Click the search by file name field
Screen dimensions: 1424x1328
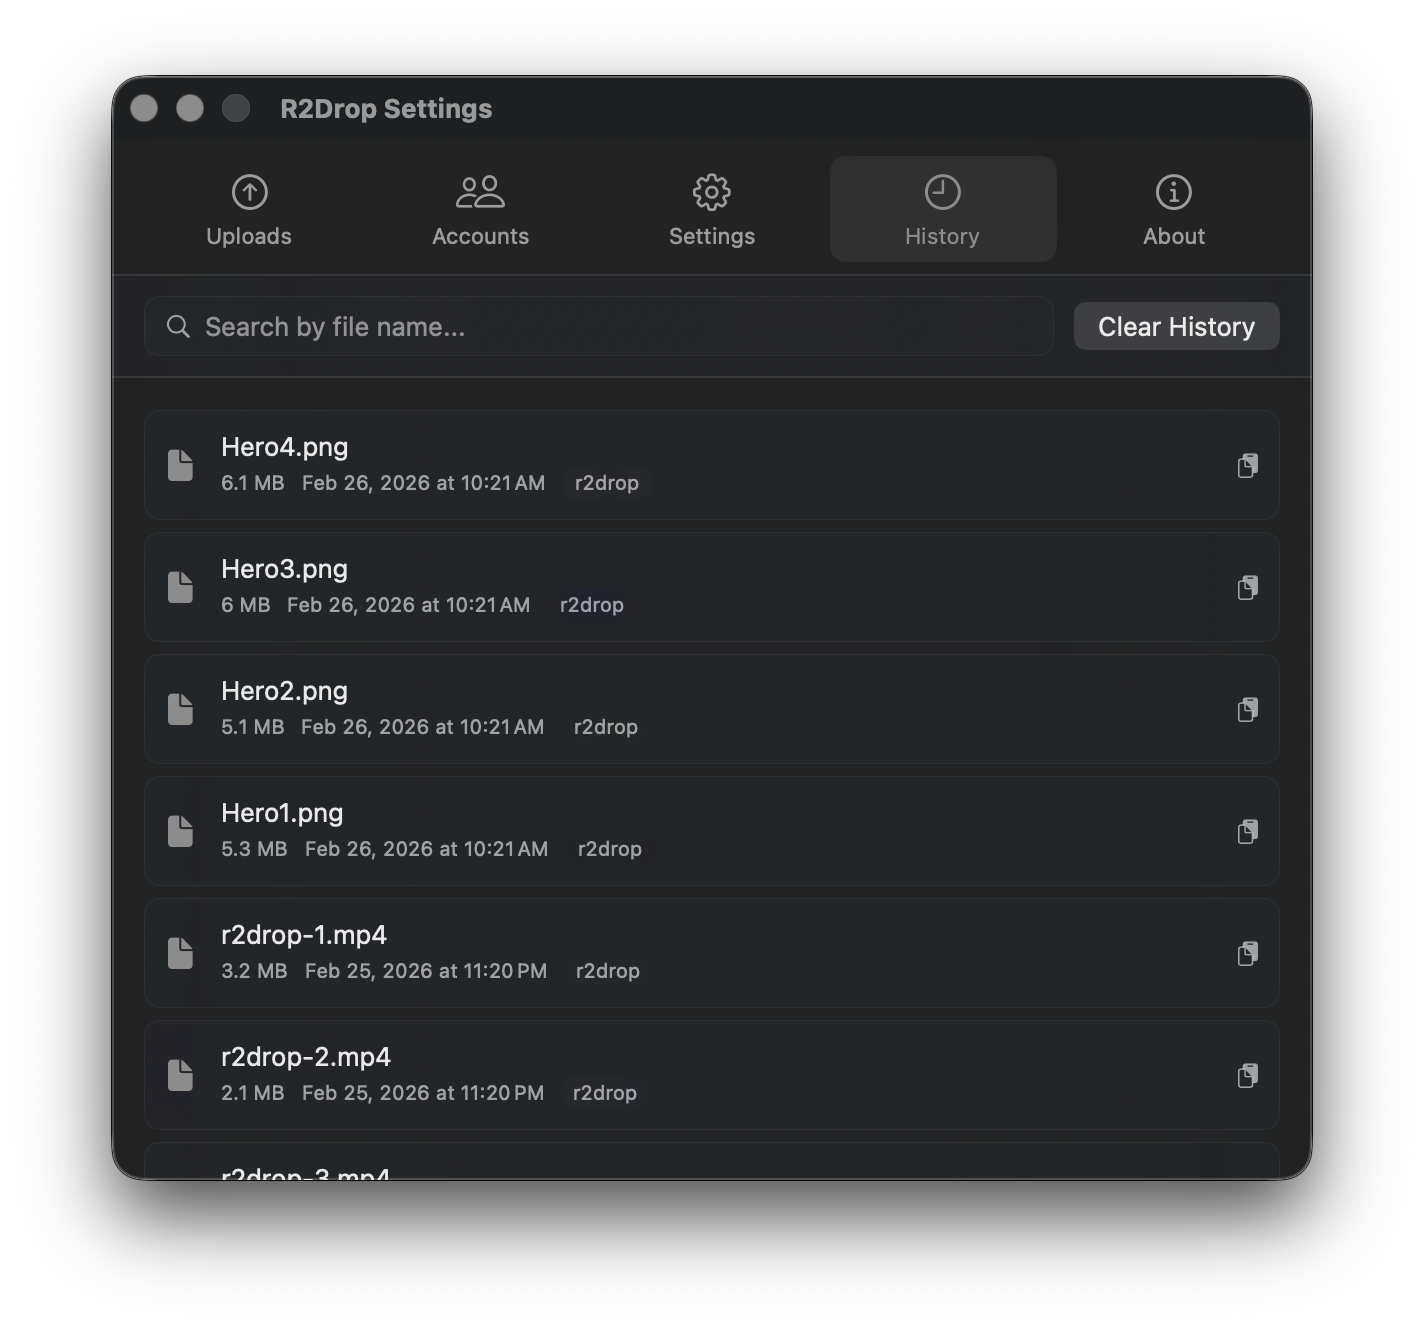[x=598, y=326]
